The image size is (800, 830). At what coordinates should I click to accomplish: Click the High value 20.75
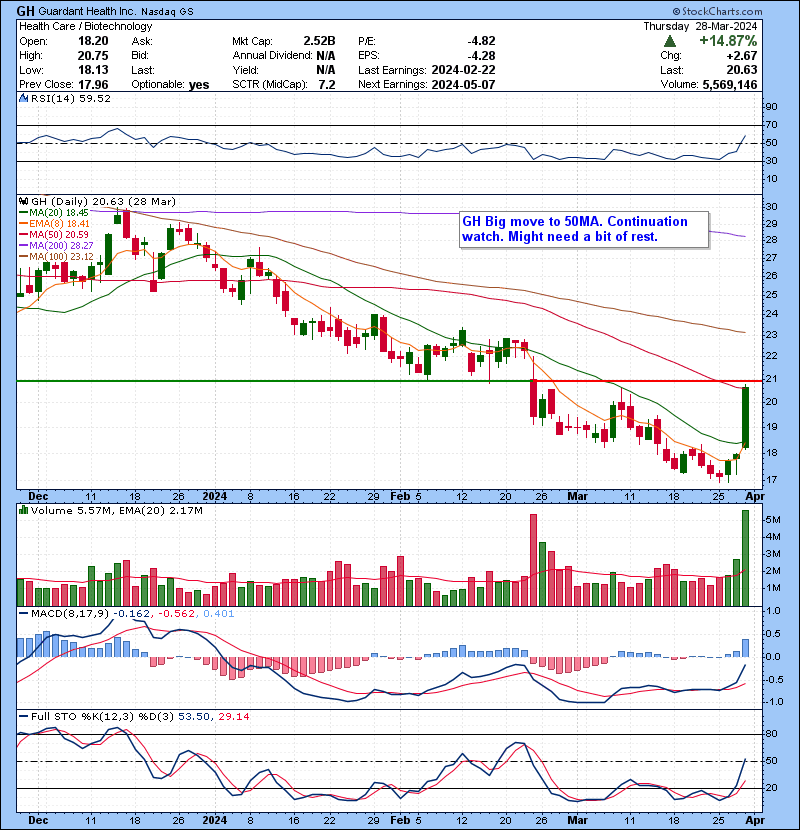point(93,56)
